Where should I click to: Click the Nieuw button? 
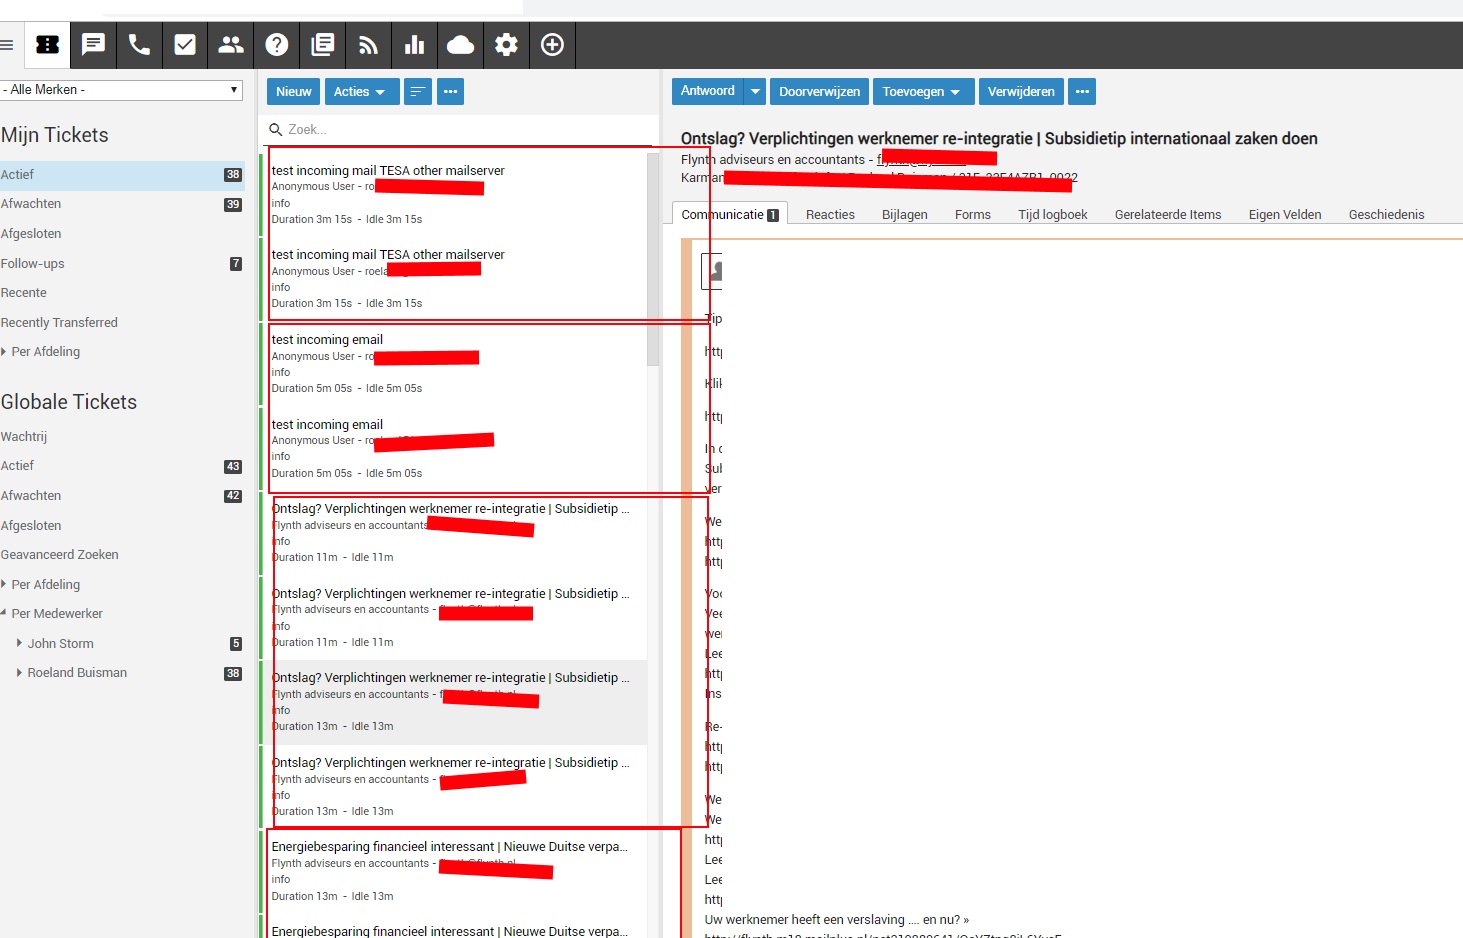(293, 92)
